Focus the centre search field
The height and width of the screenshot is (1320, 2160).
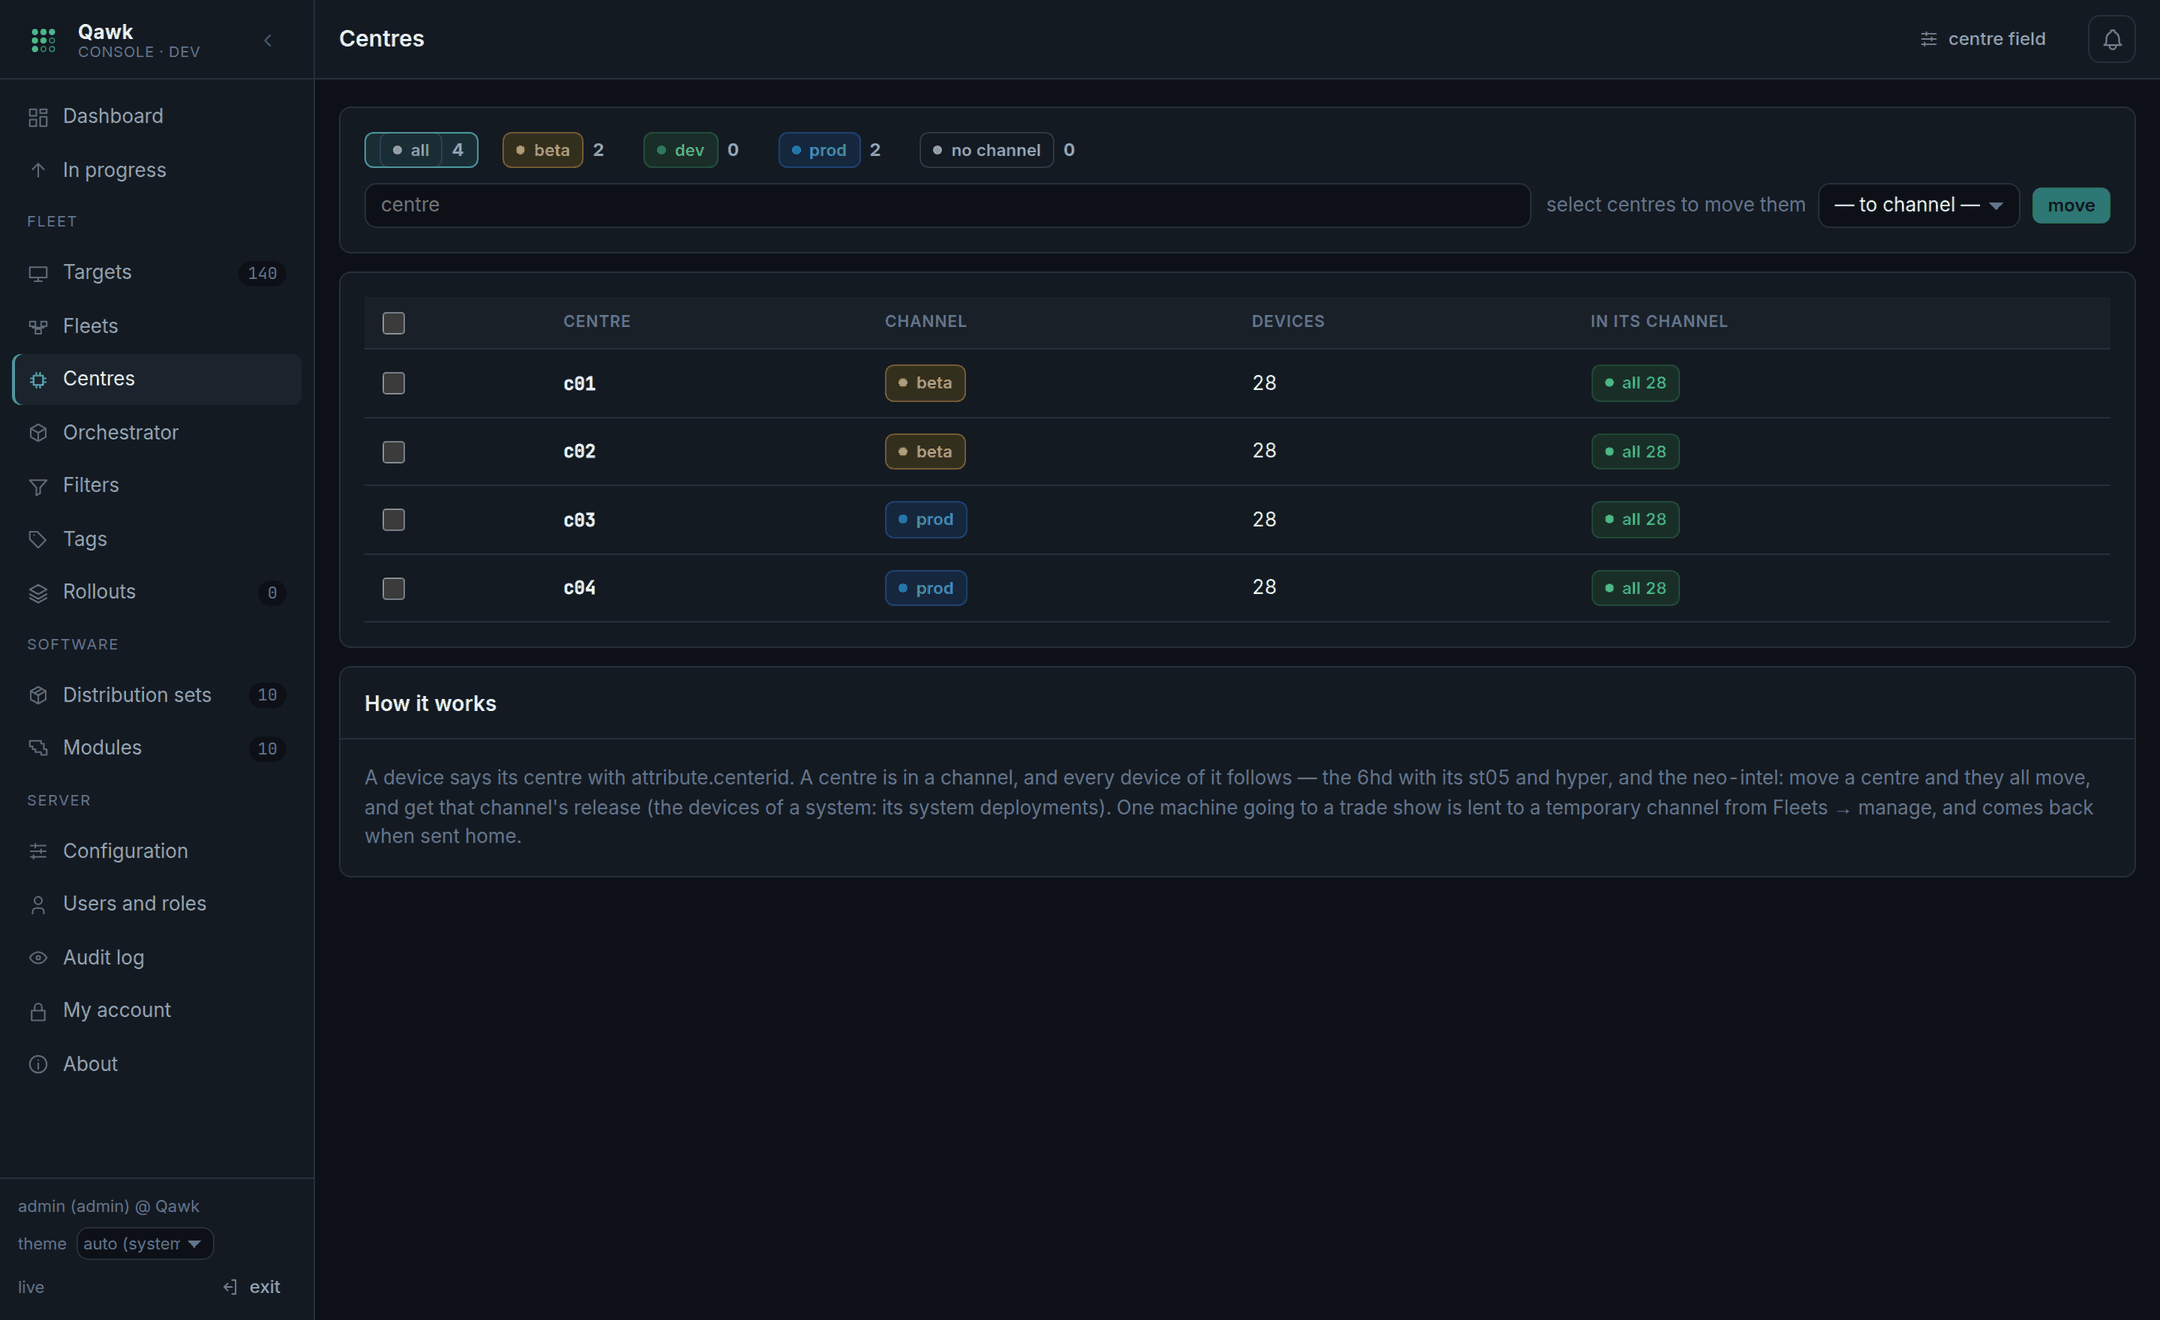(947, 205)
